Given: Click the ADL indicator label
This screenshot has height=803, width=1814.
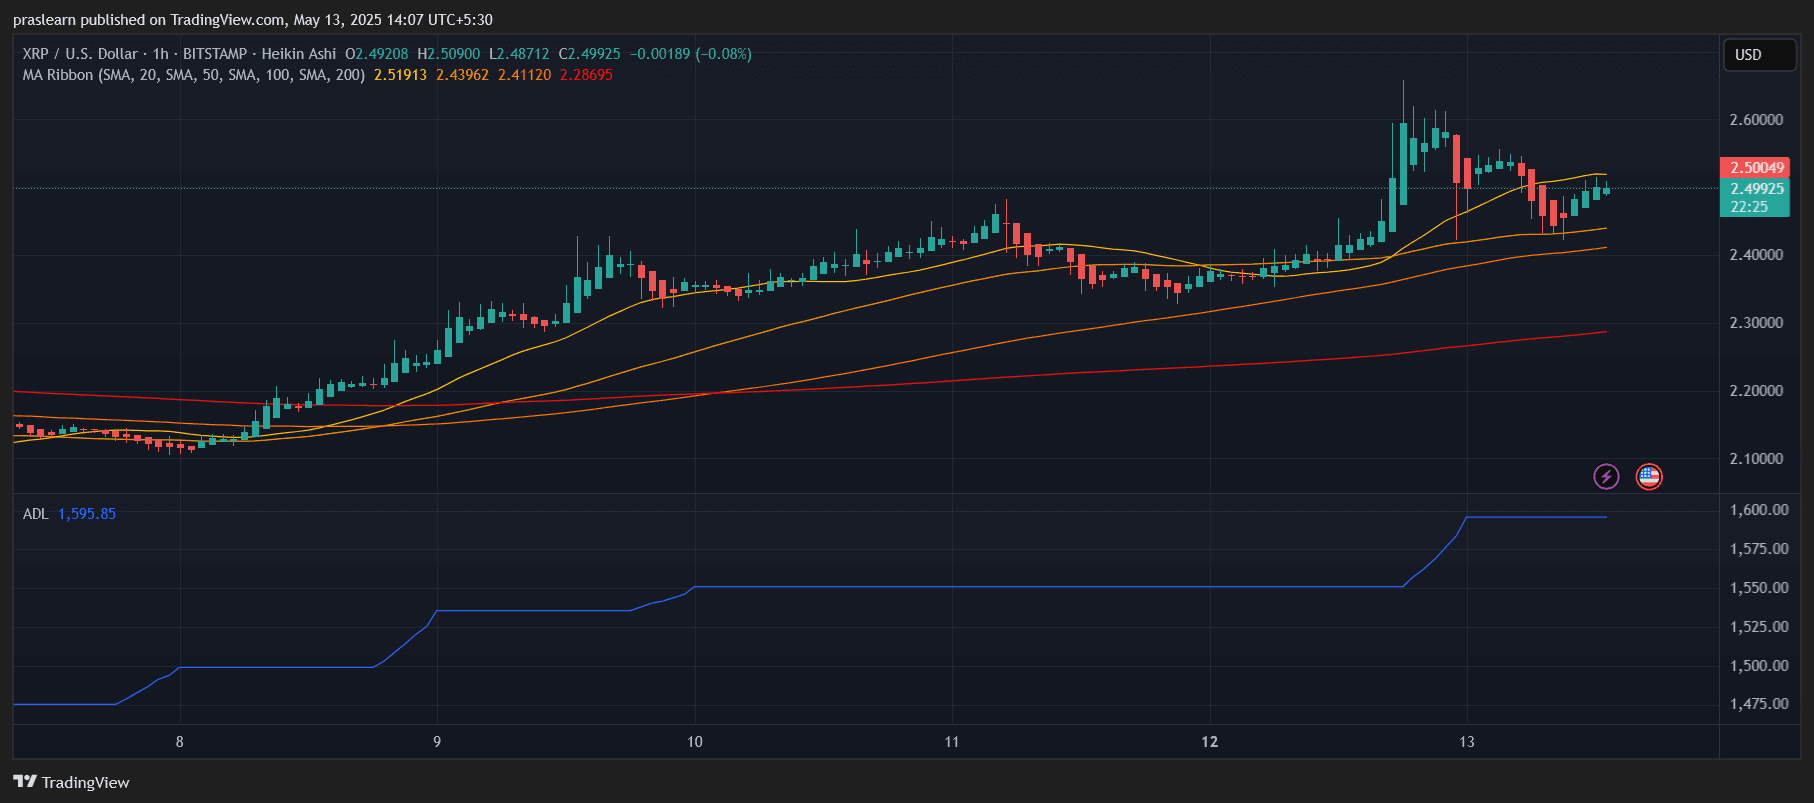Looking at the screenshot, I should coord(35,514).
